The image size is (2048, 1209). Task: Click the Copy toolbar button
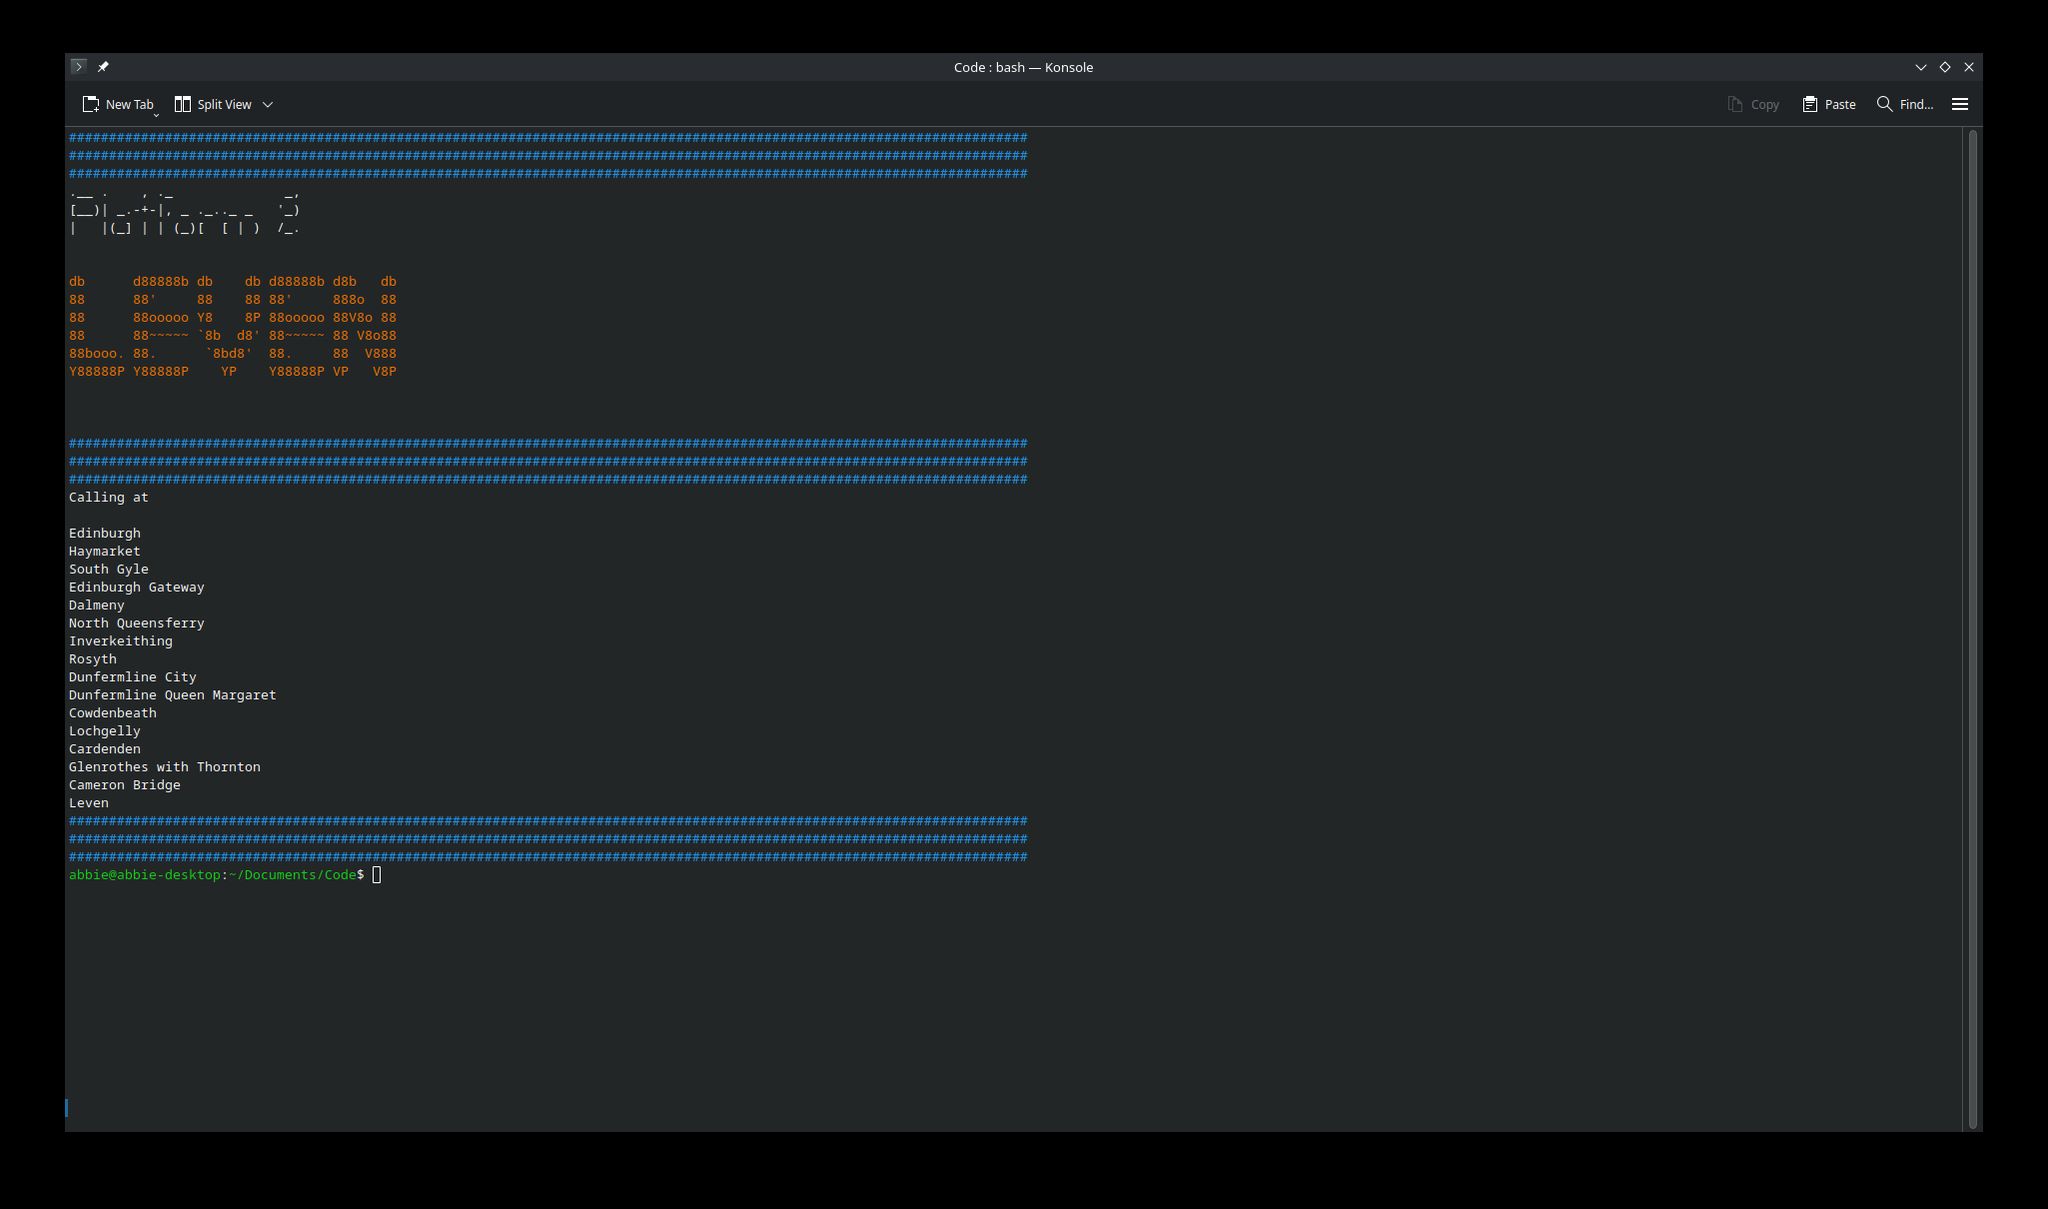[1753, 104]
